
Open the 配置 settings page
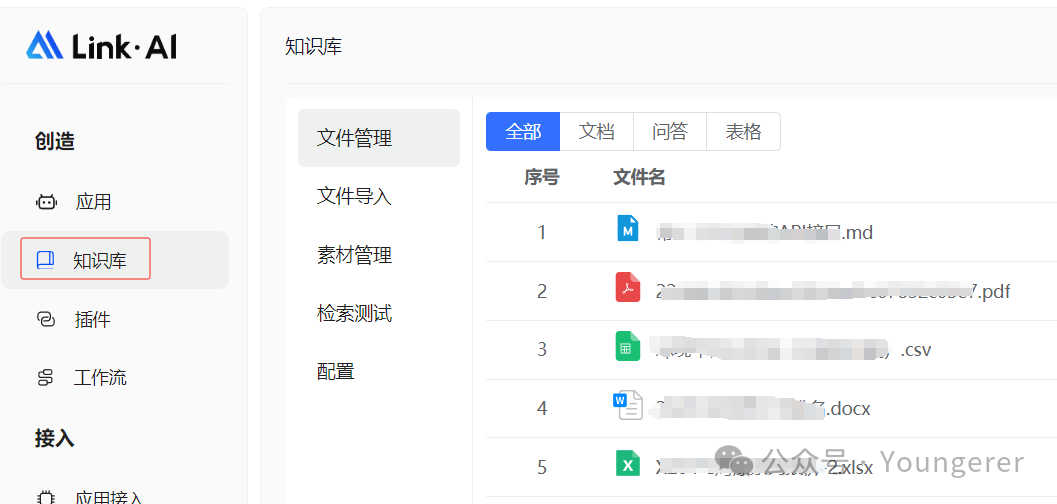[x=336, y=371]
